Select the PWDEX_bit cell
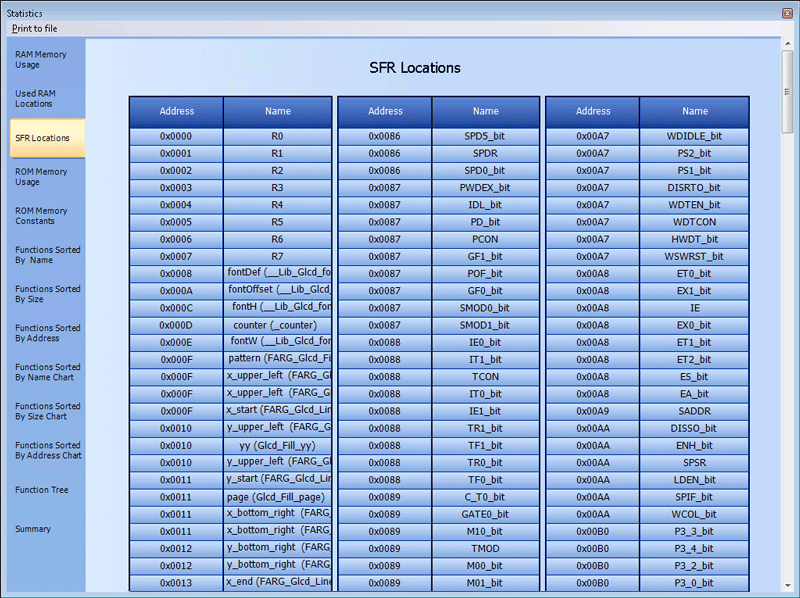The image size is (800, 598). 485,188
